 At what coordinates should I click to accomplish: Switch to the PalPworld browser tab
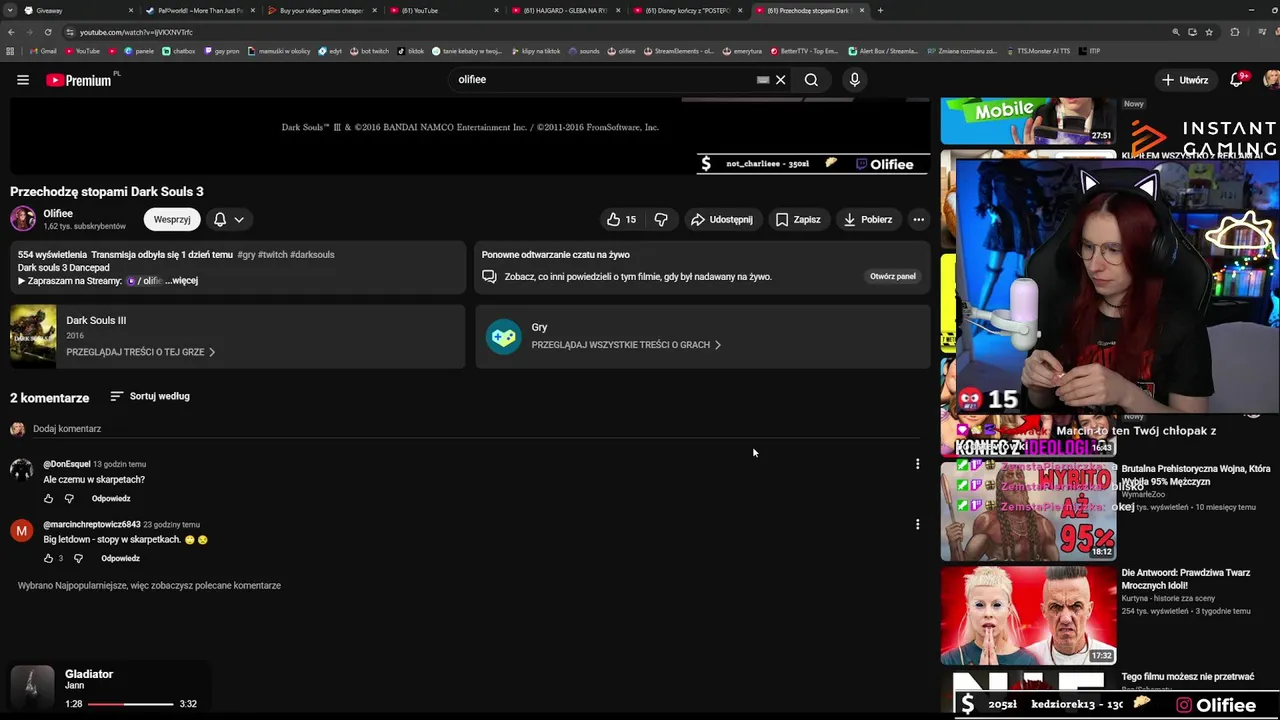(x=200, y=11)
